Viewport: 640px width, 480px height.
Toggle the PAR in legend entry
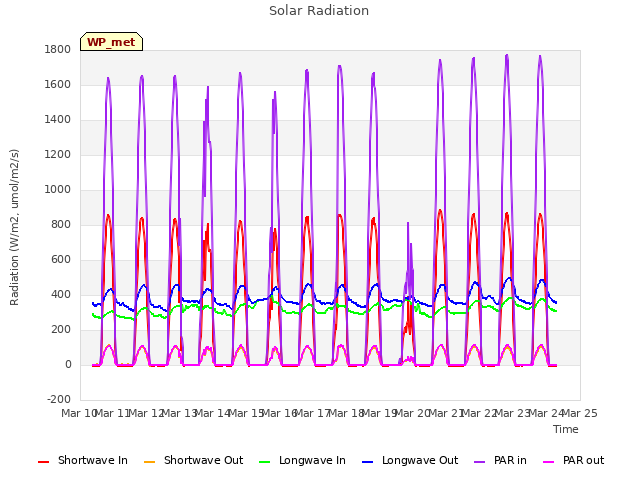coord(500,460)
